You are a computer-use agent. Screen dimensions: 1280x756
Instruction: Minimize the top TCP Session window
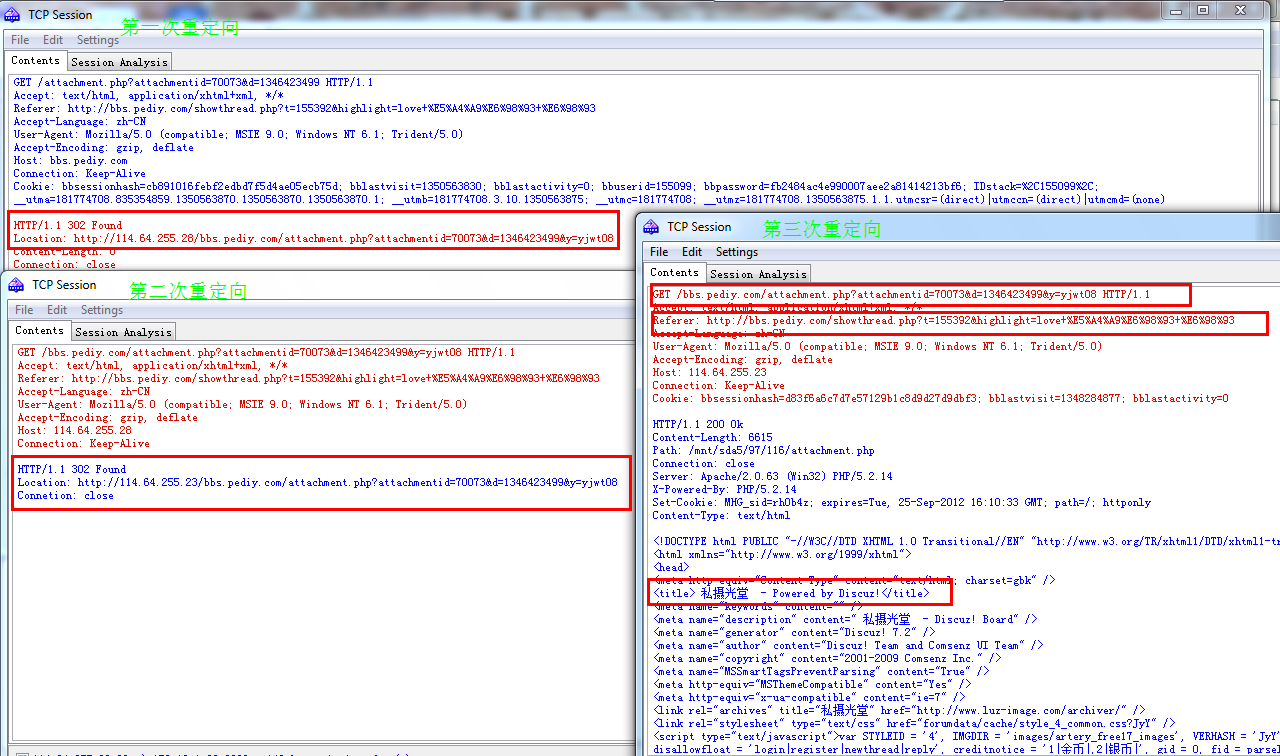1176,10
